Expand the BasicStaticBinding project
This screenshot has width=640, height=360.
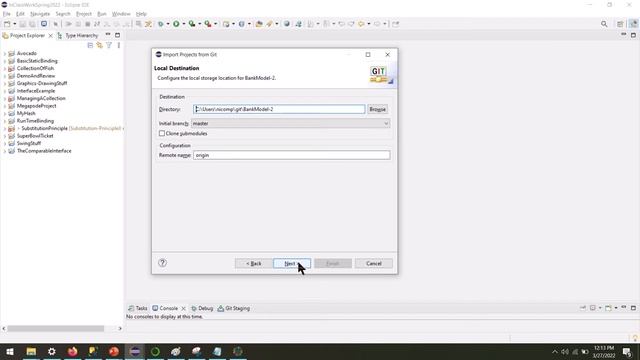pyautogui.click(x=4, y=61)
